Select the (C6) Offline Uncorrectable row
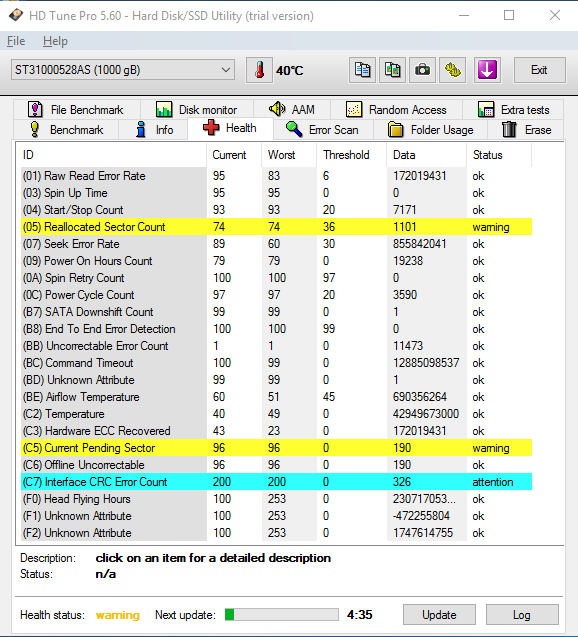 276,465
